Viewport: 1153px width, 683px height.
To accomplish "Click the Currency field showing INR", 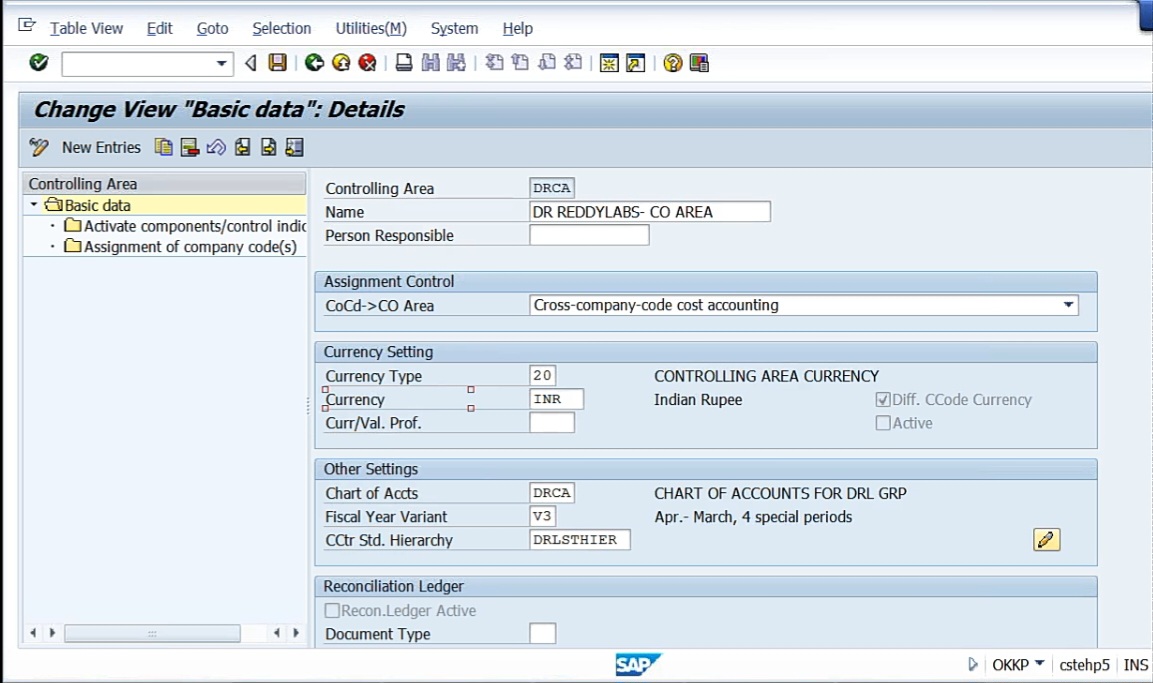I will click(x=557, y=398).
